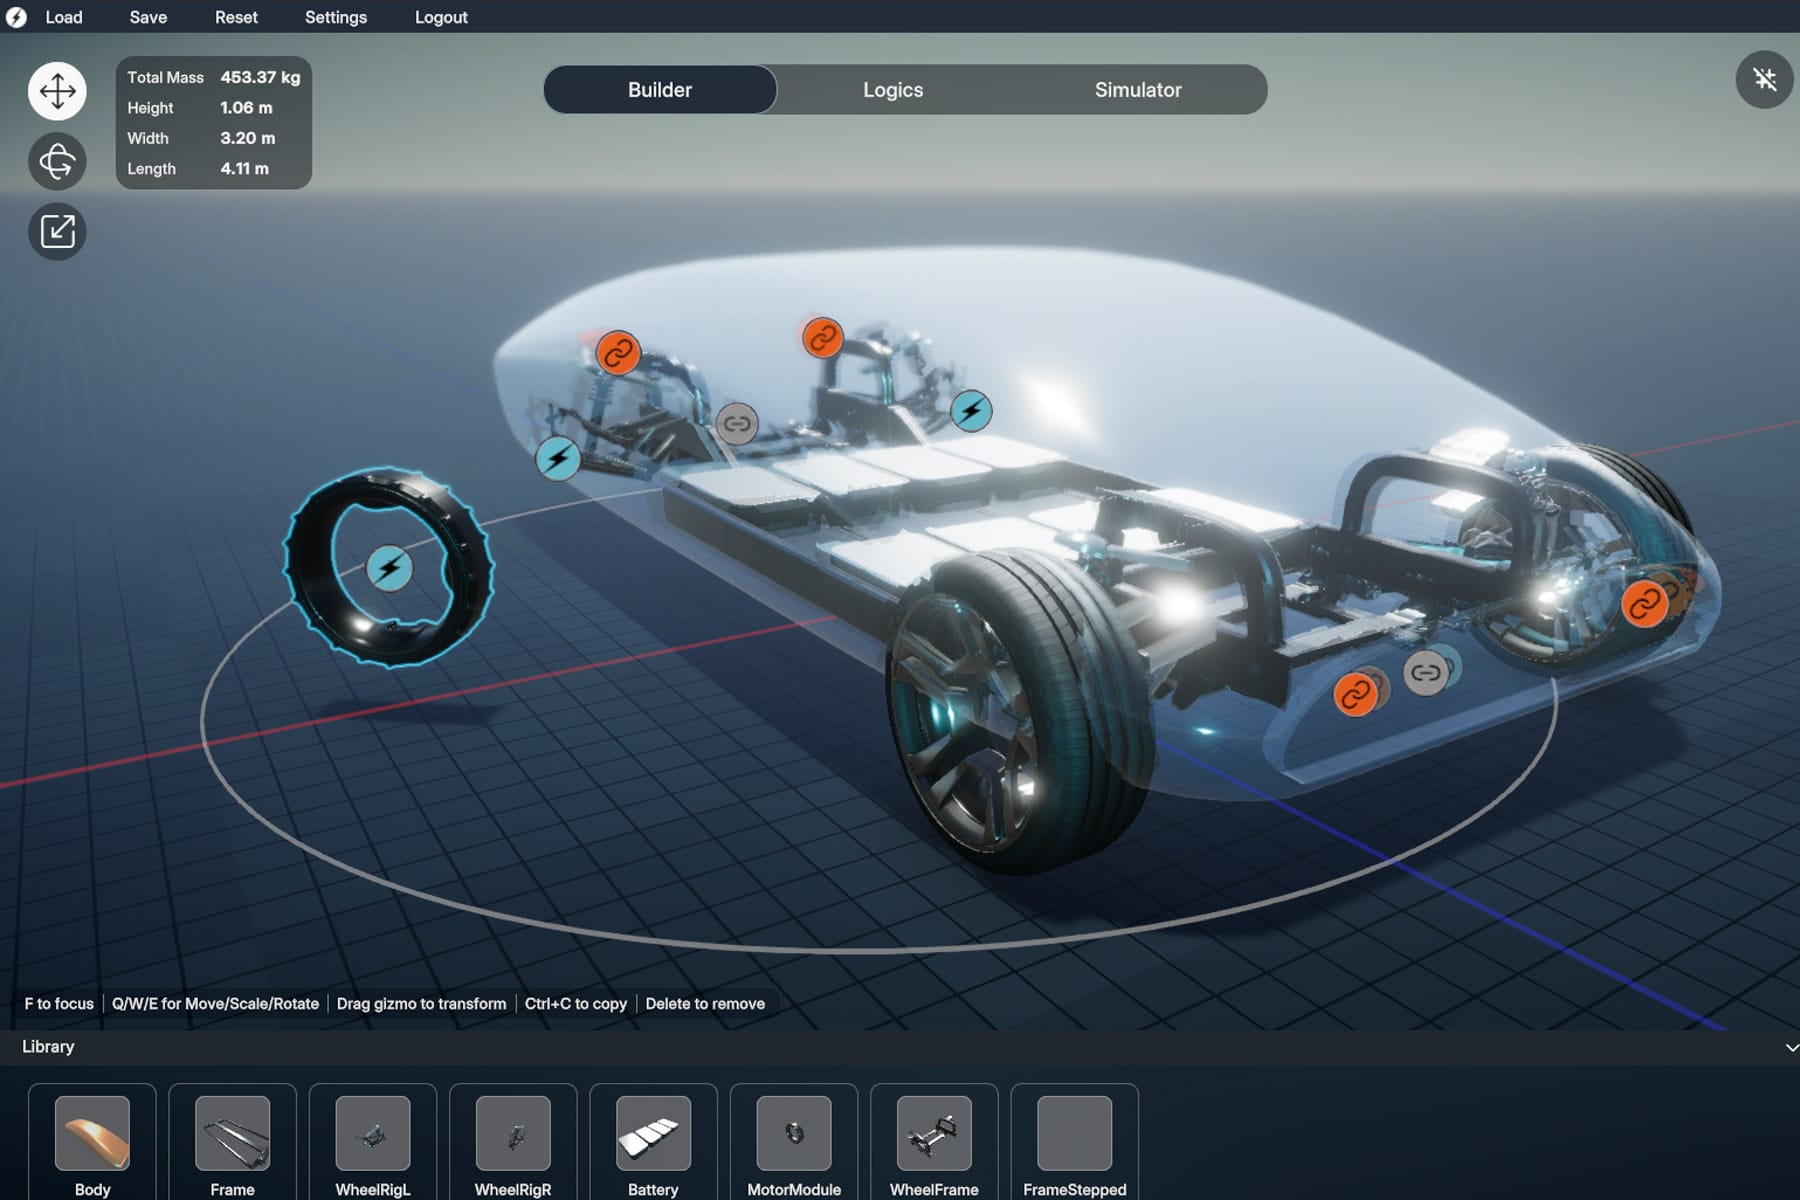Select the Move/translate tool

57,90
